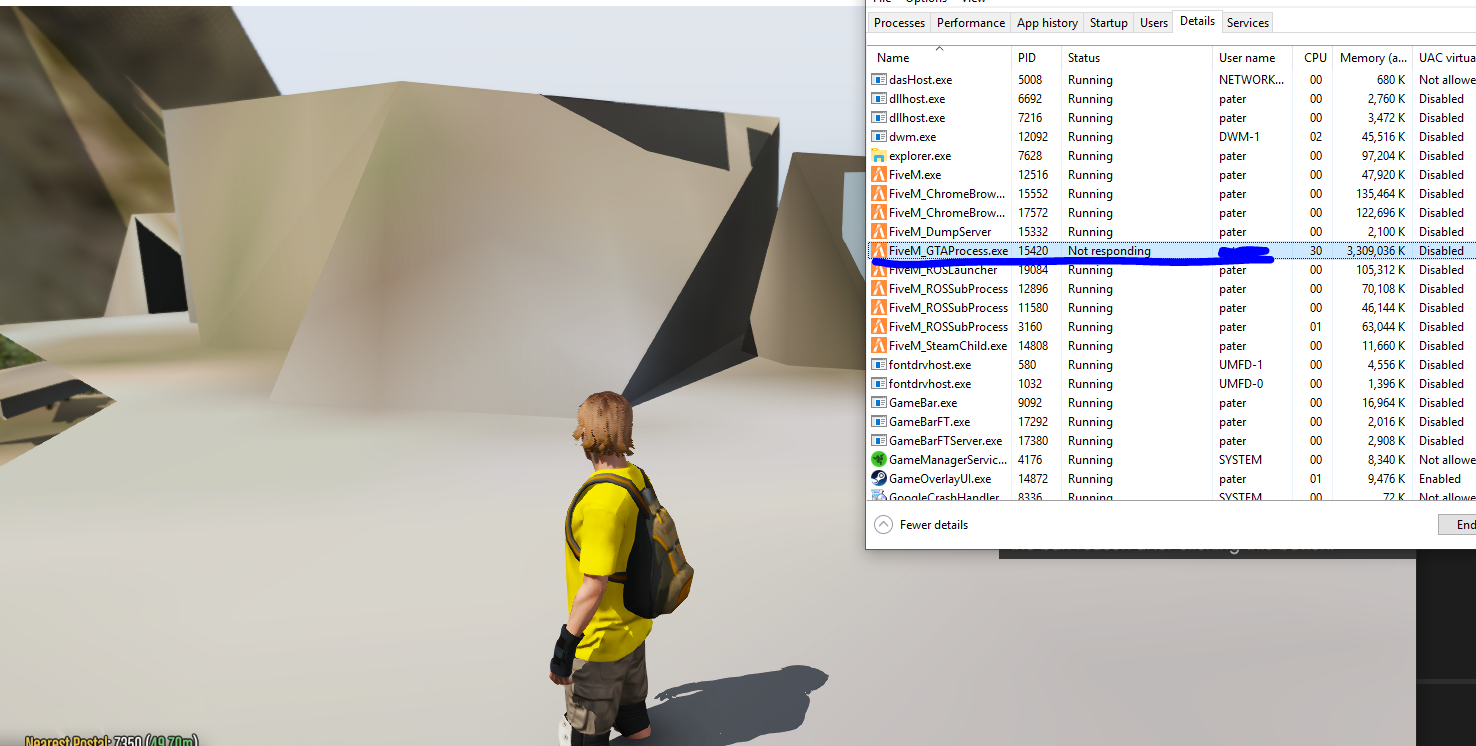
Task: Click the FiveM_SteamChild.exe icon
Action: (x=879, y=345)
